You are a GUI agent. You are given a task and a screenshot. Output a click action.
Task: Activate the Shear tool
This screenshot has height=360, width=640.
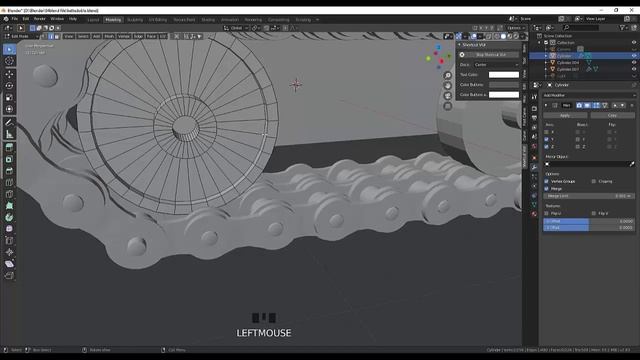point(9,264)
